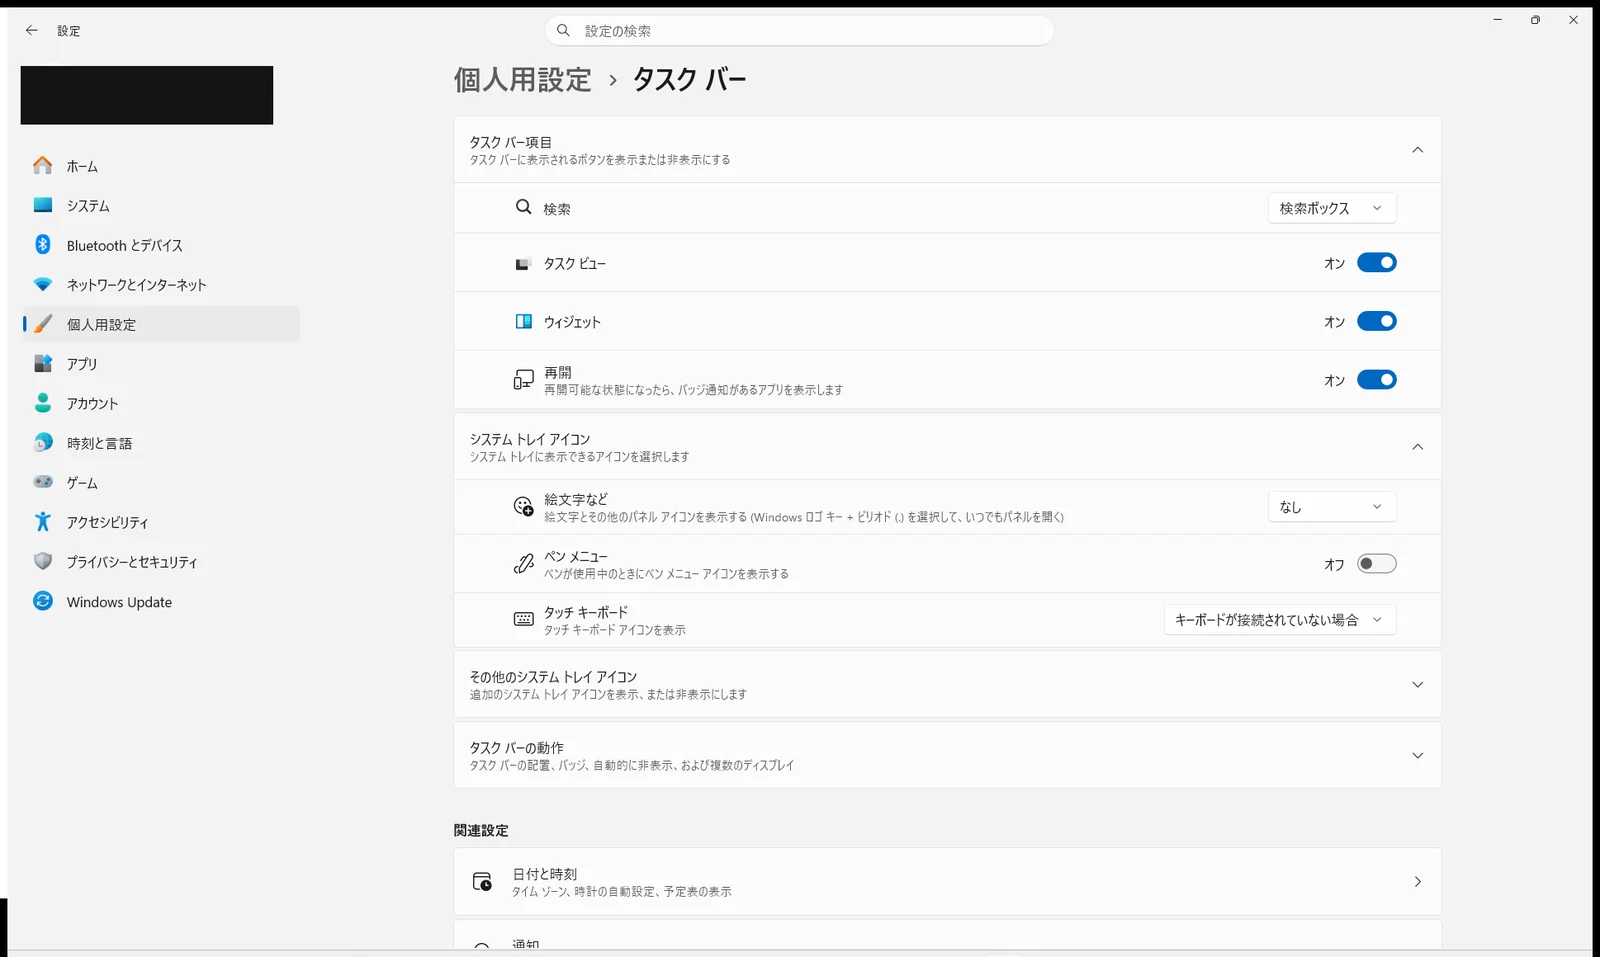Restore down the 設定 window
This screenshot has height=957, width=1600.
coord(1535,20)
